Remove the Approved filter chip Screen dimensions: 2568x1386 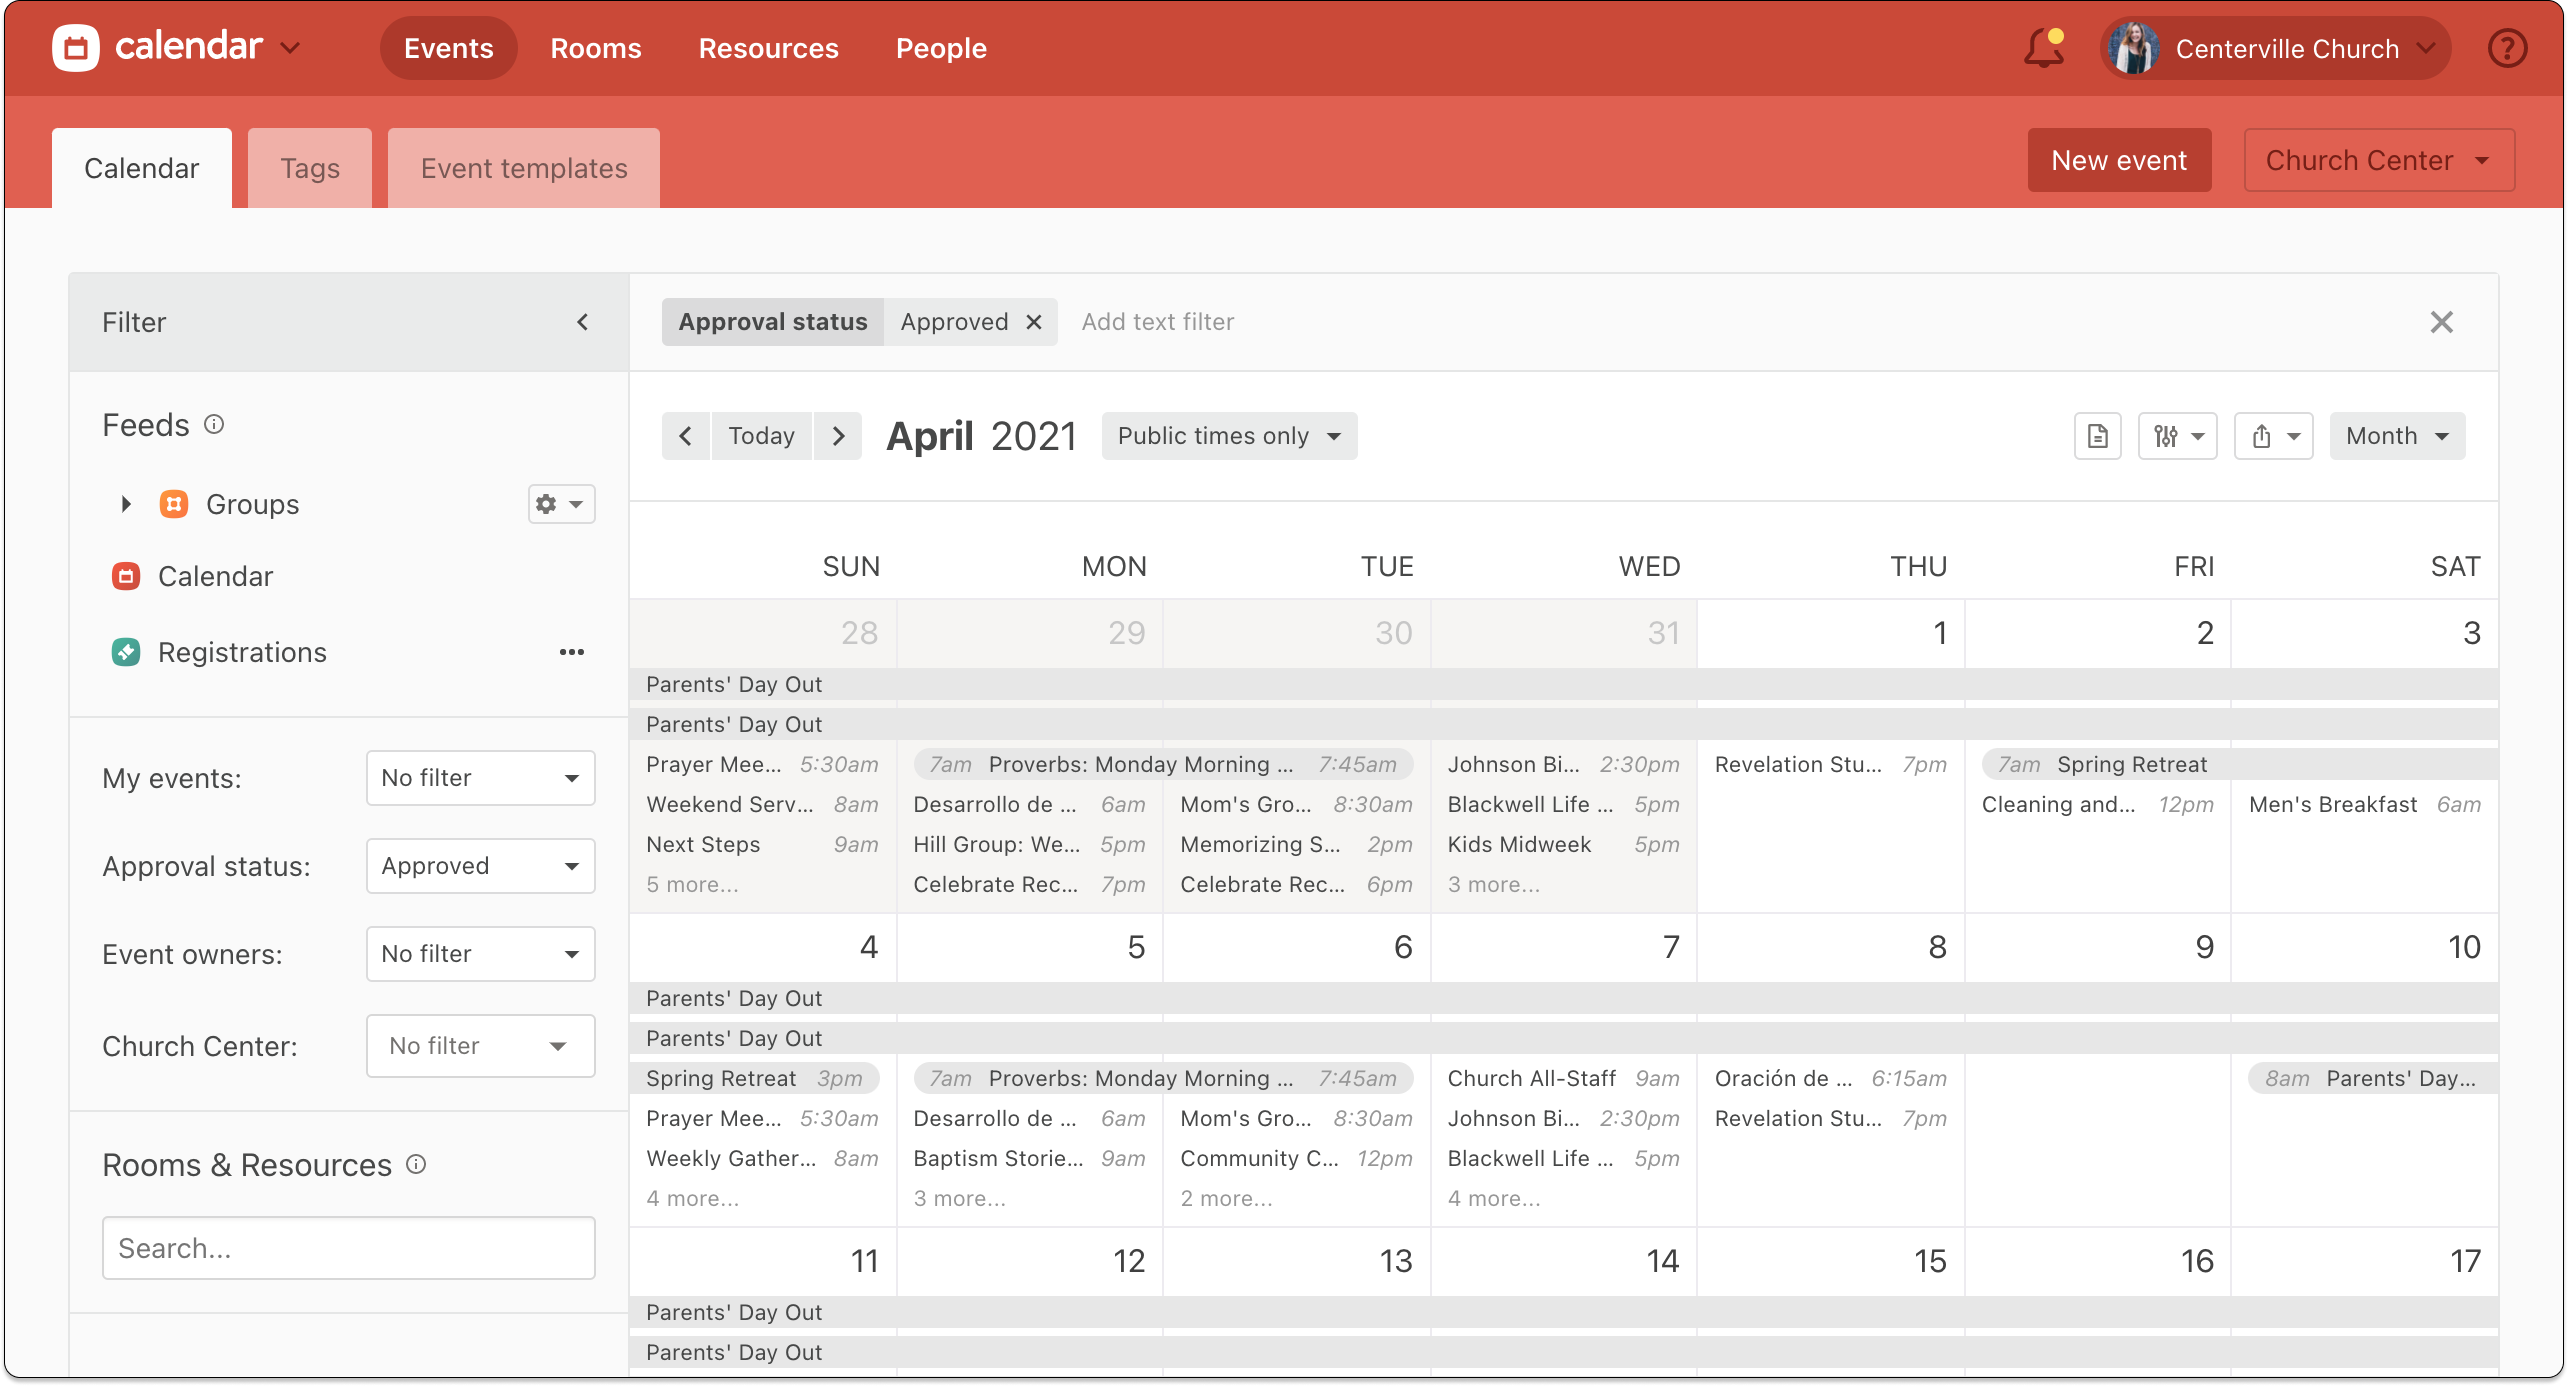pos(1034,321)
